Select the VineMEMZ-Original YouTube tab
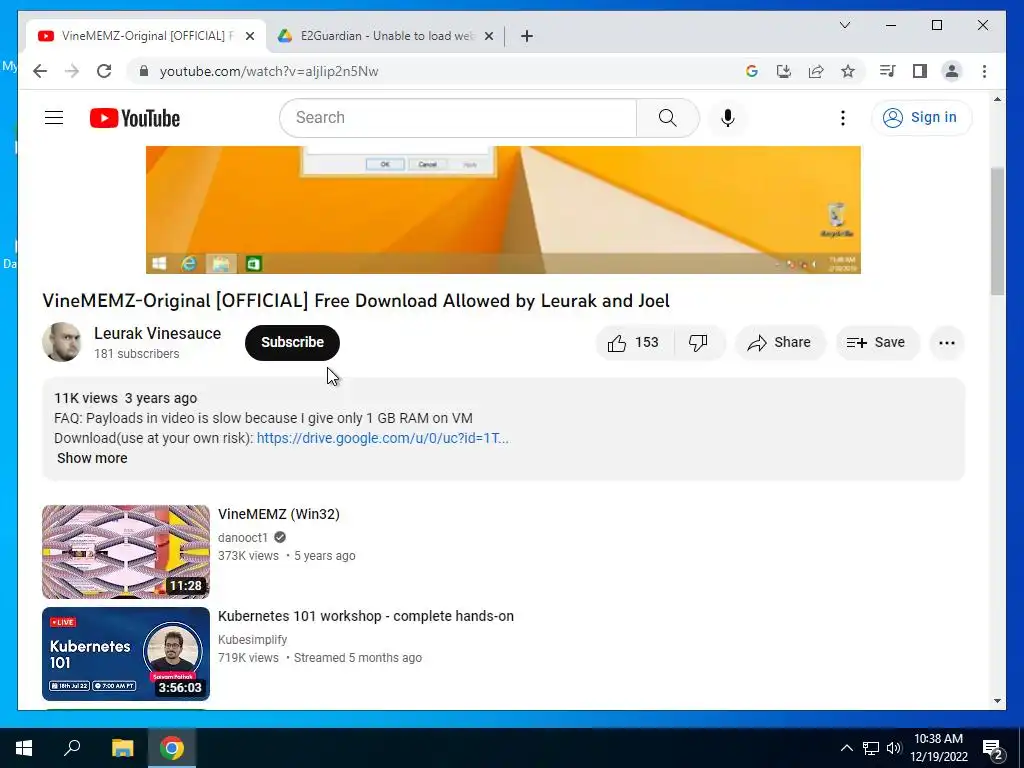Screen dimensions: 1024x768 click(x=145, y=36)
